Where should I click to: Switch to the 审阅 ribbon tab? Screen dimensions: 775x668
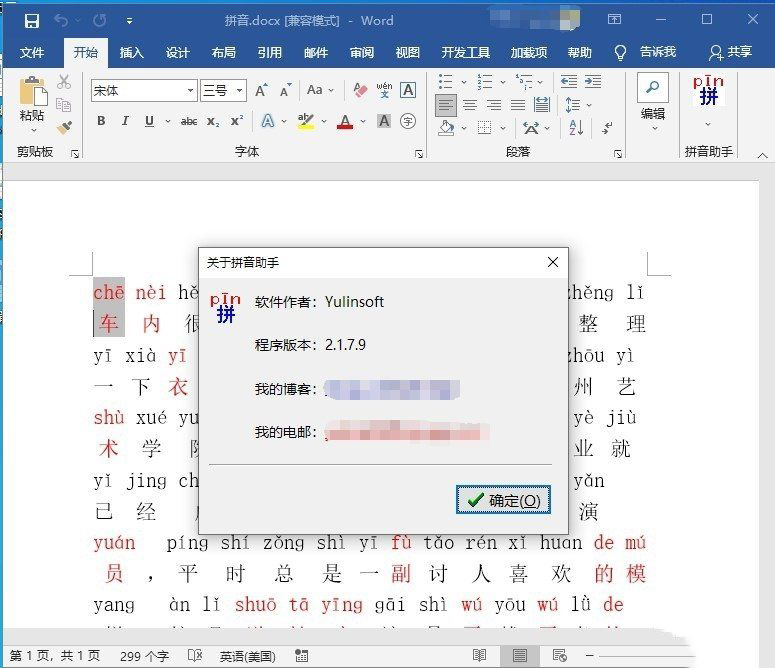(362, 52)
